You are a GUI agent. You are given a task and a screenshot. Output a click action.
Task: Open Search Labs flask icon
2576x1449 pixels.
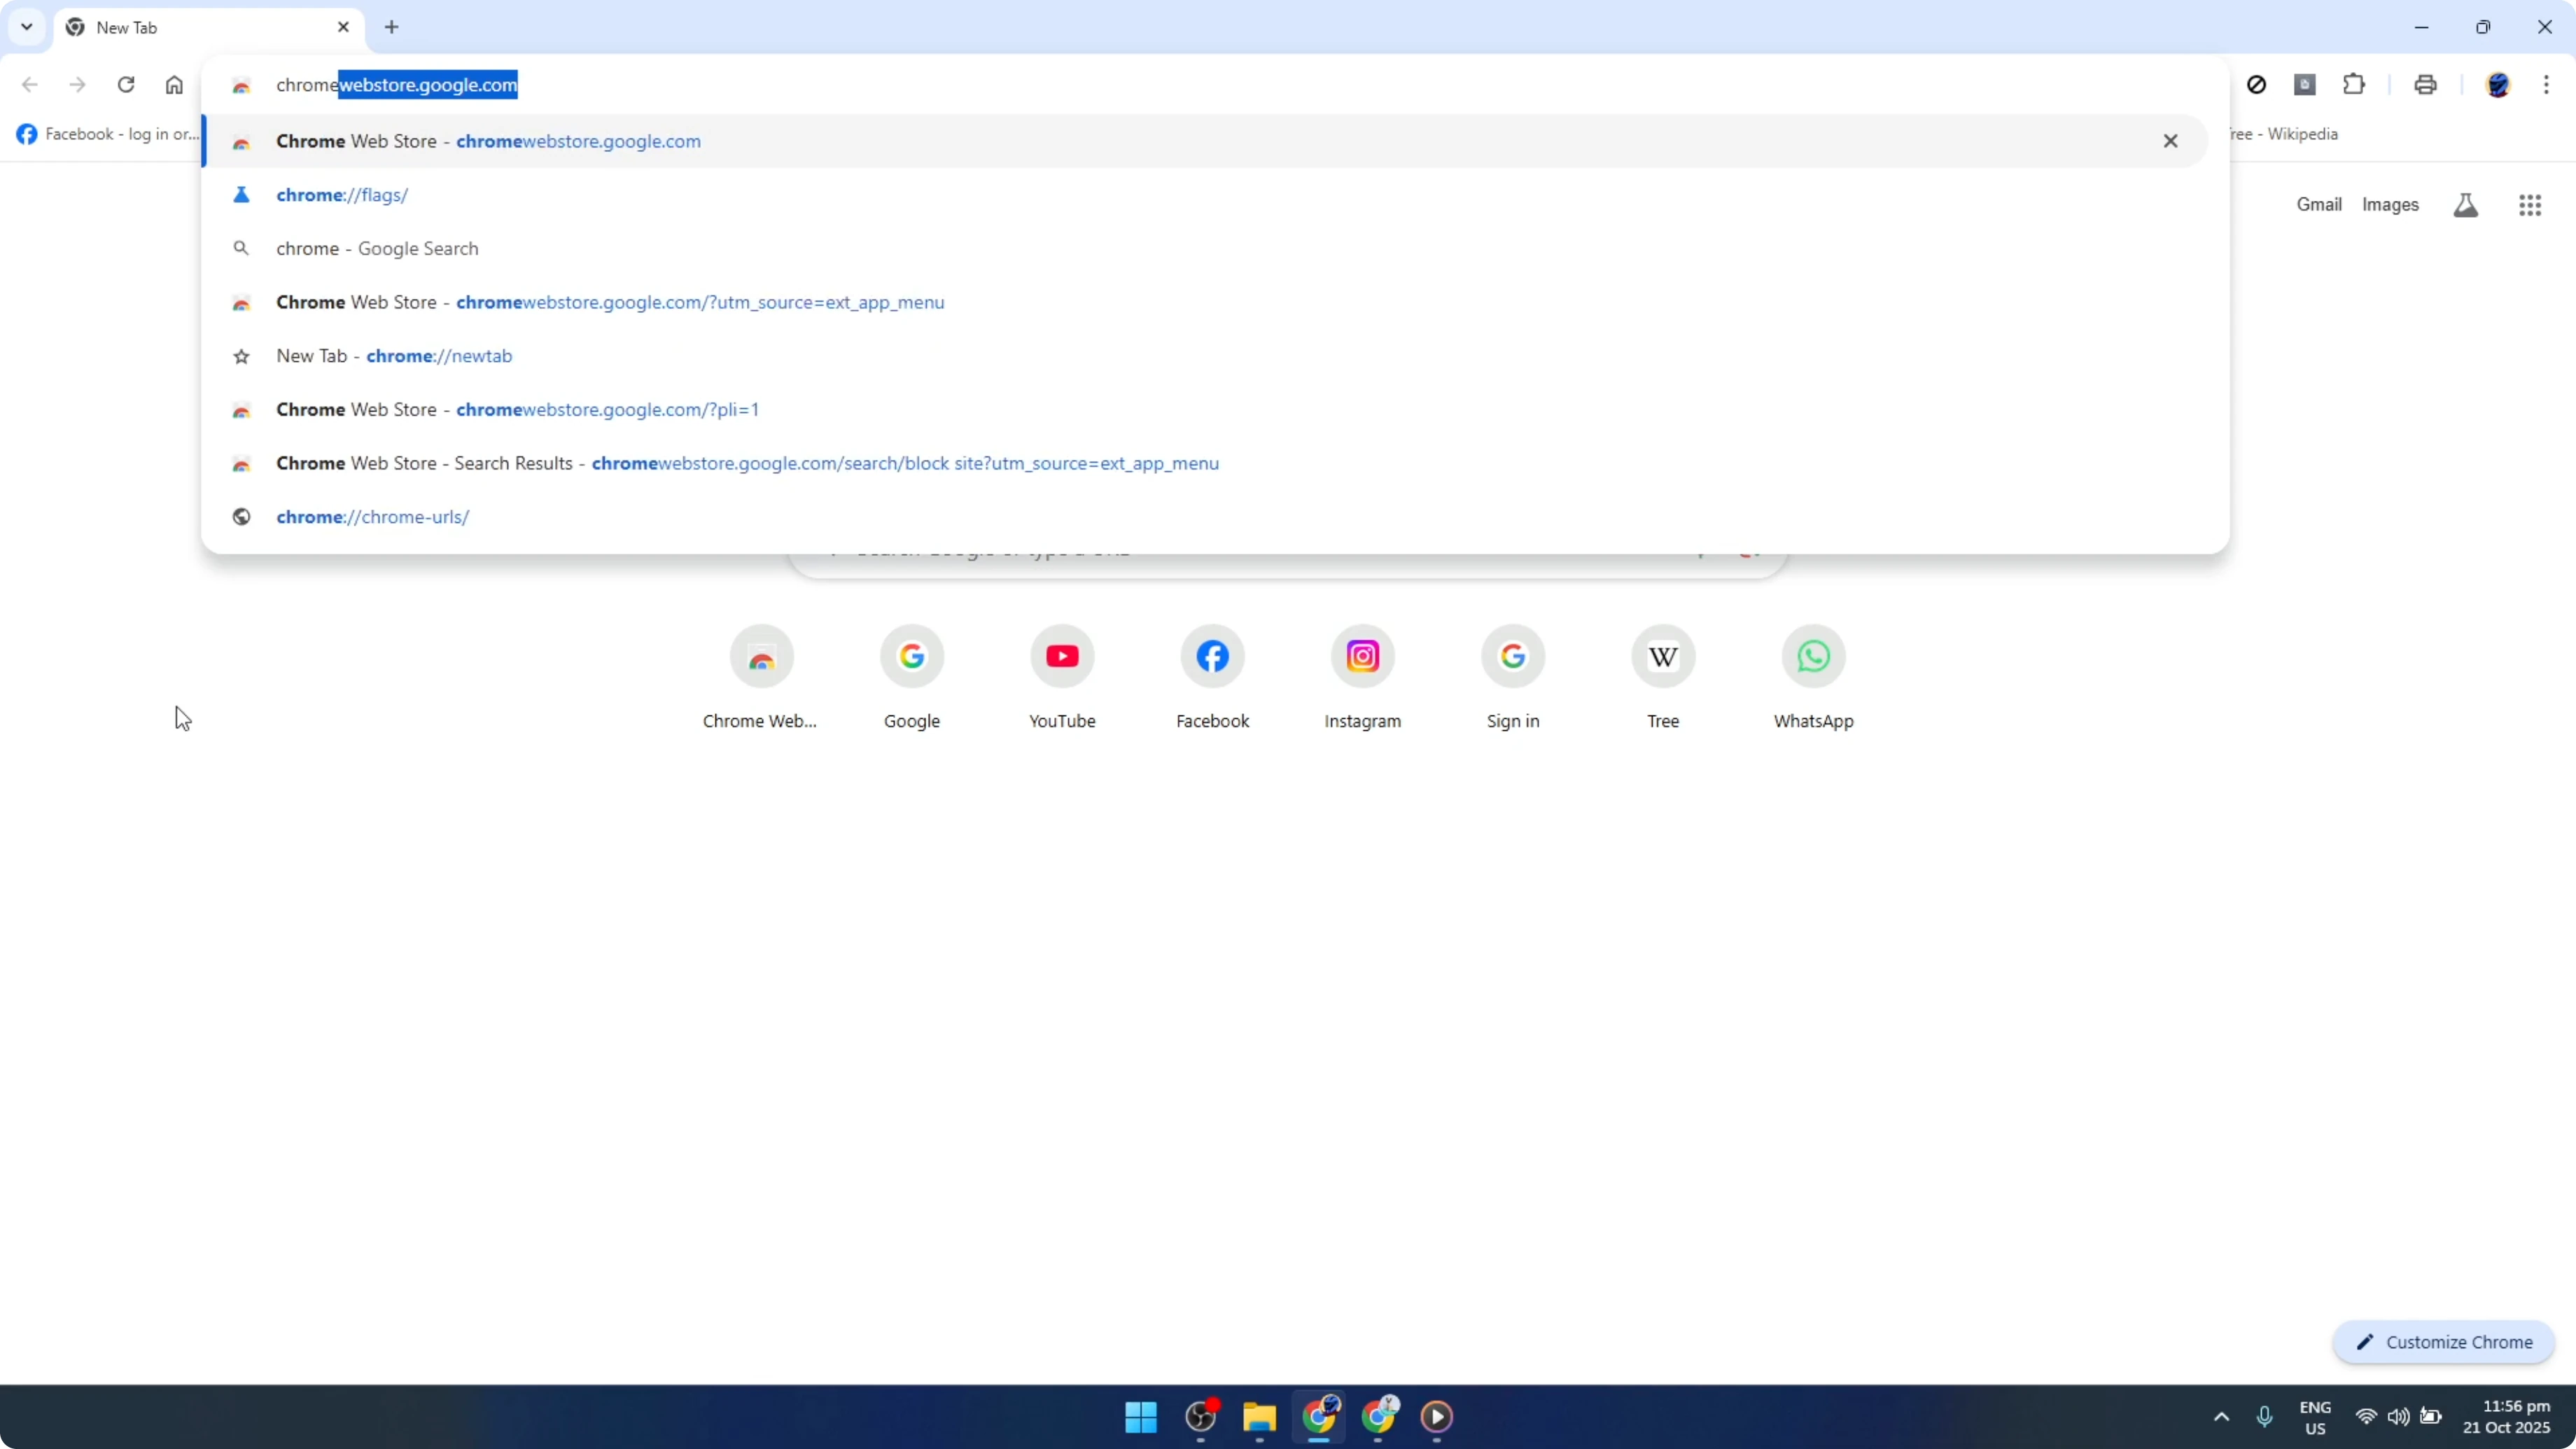pyautogui.click(x=2466, y=205)
